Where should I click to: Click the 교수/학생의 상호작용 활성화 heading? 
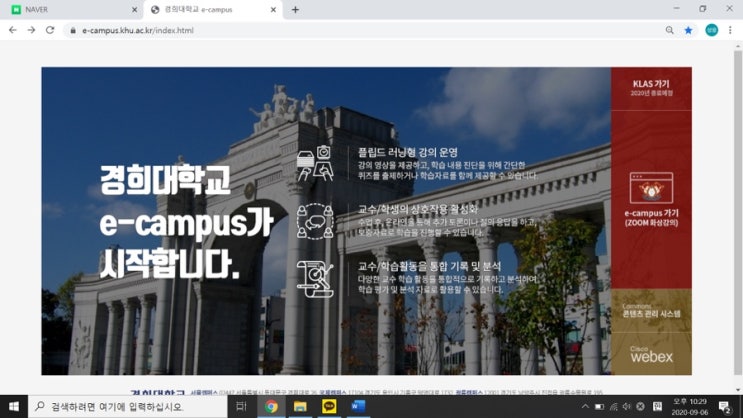pyautogui.click(x=418, y=209)
